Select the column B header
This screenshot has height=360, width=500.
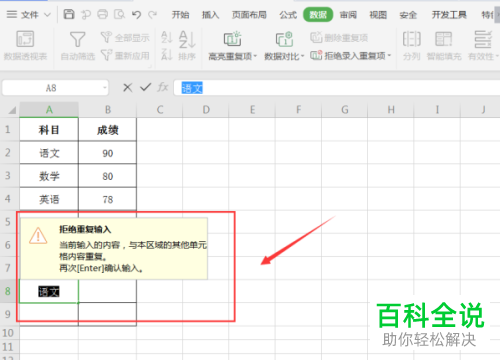[x=108, y=110]
